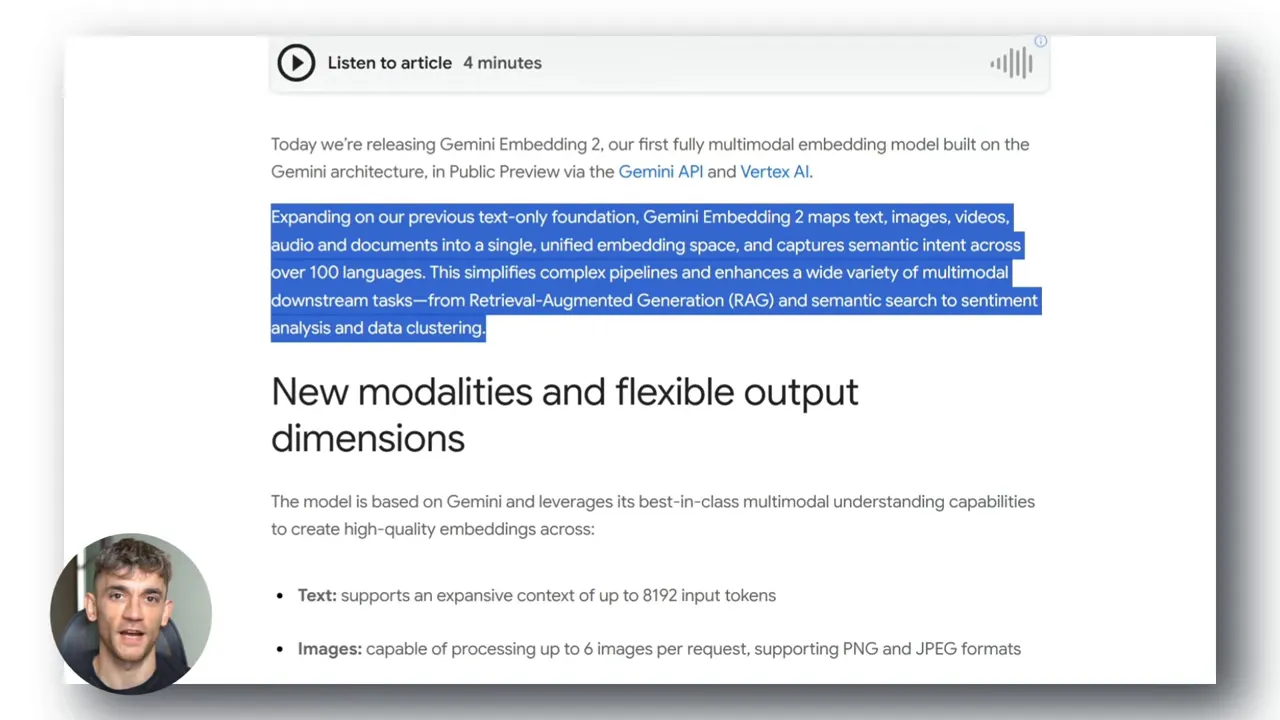Image resolution: width=1280 pixels, height=720 pixels.
Task: Open the Gemini API link
Action: pyautogui.click(x=660, y=171)
